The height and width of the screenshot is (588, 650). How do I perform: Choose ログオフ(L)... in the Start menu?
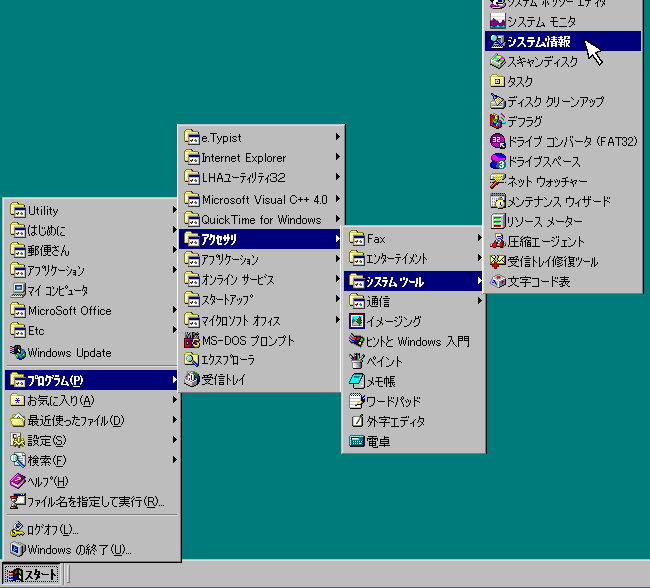(92, 530)
